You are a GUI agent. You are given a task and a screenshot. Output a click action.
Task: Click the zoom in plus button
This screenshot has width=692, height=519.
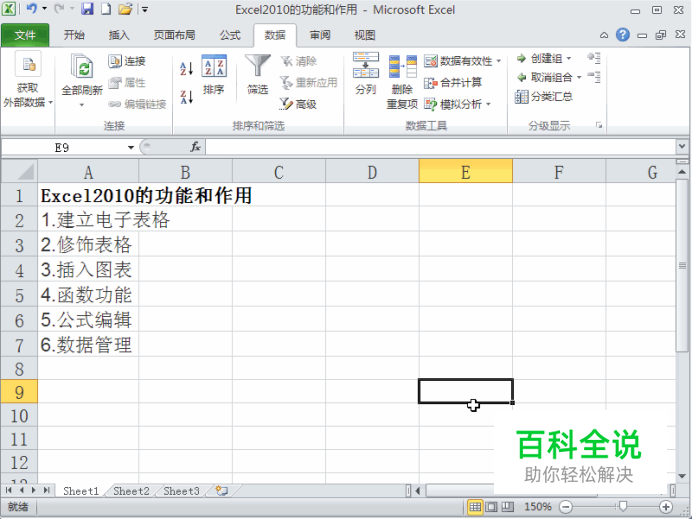coord(666,507)
